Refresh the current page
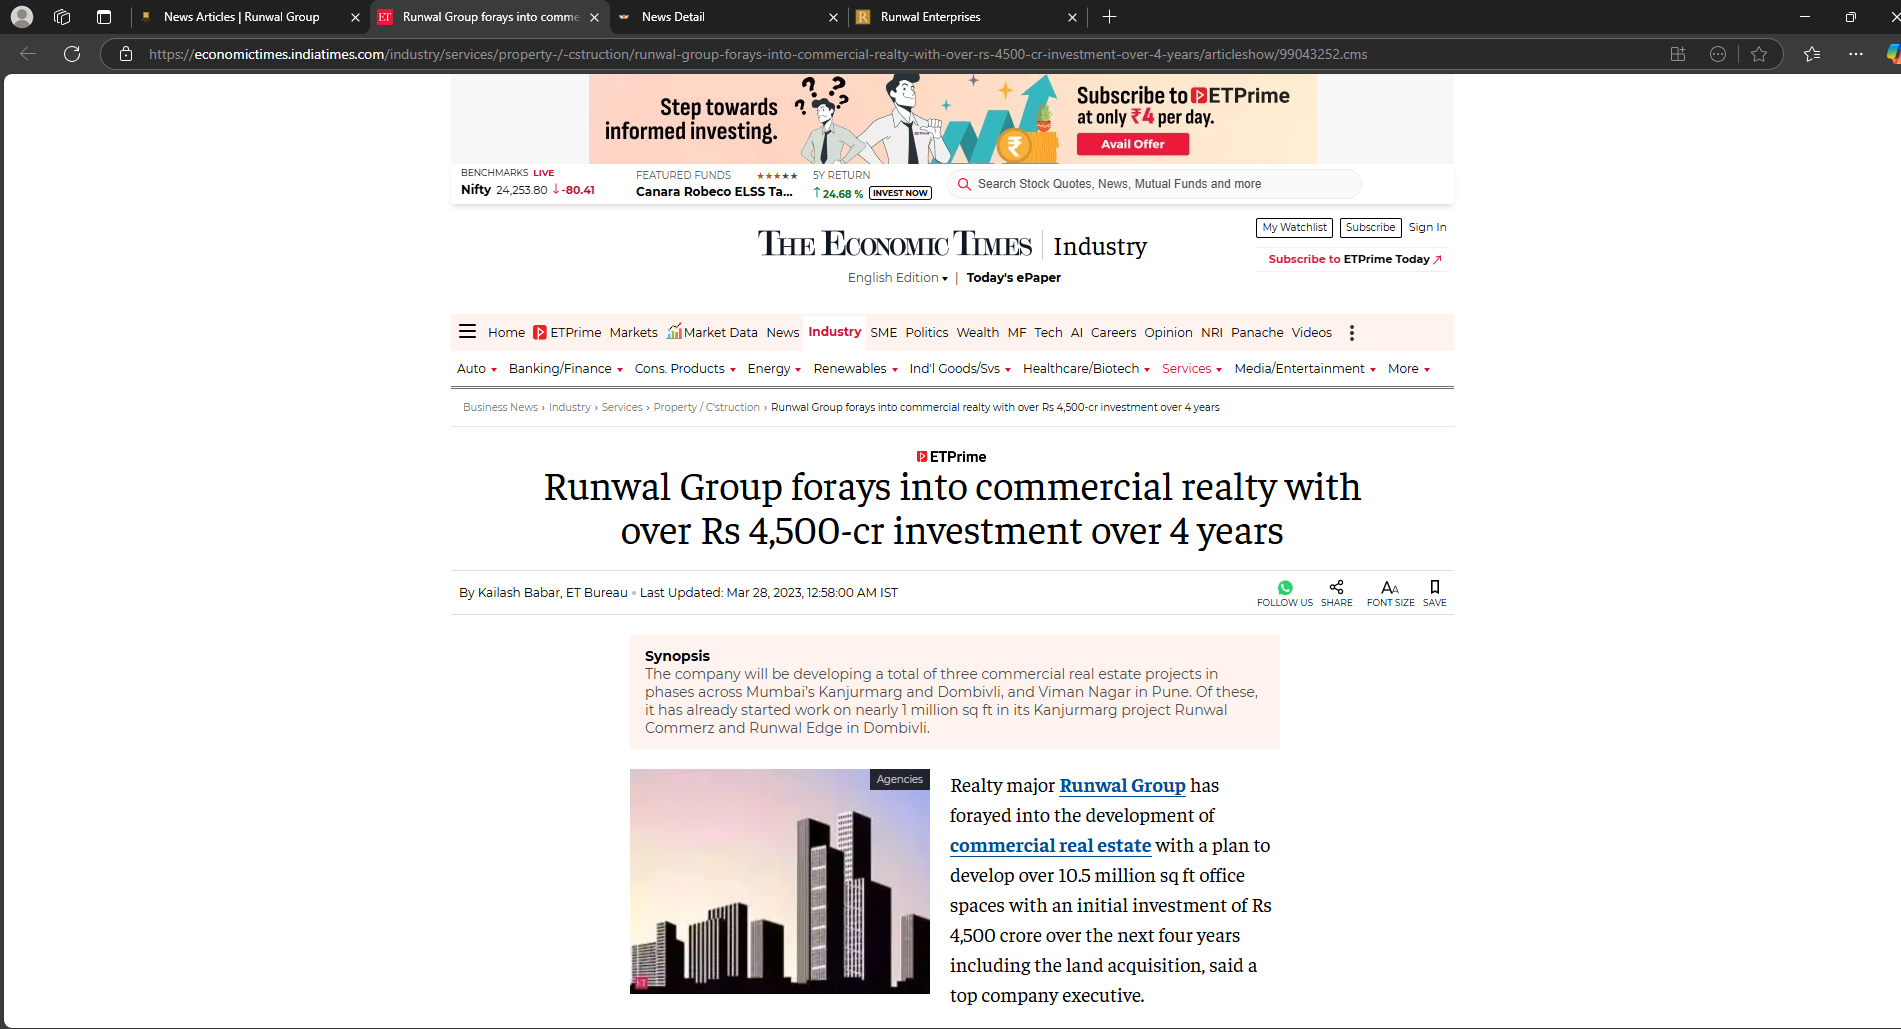1901x1029 pixels. (71, 54)
